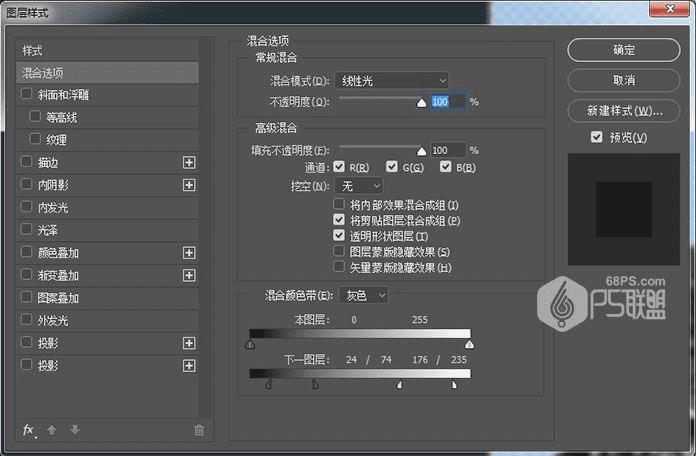The width and height of the screenshot is (696, 456).
Task: Click the 本图层 gradient bar
Action: coord(360,333)
